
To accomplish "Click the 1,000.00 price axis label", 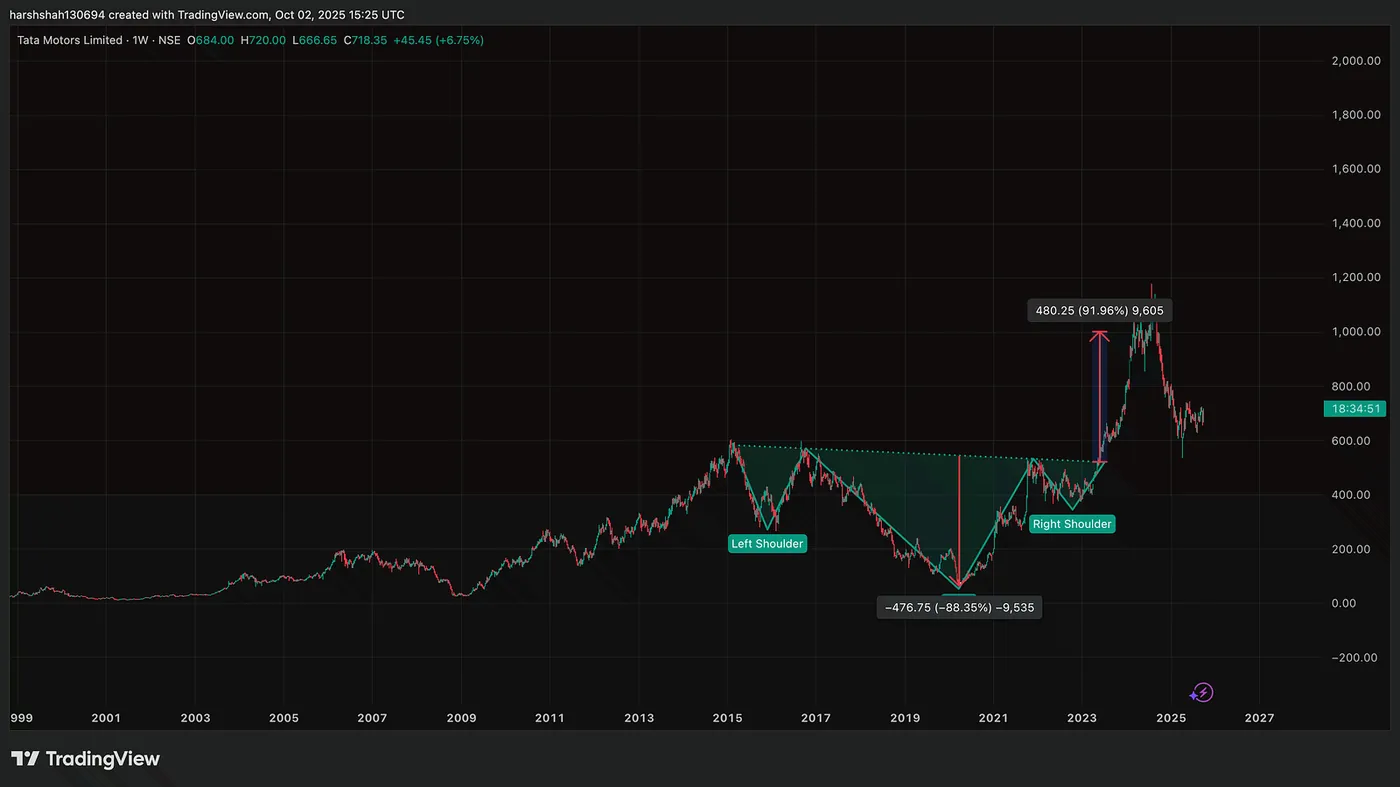I will [1356, 332].
